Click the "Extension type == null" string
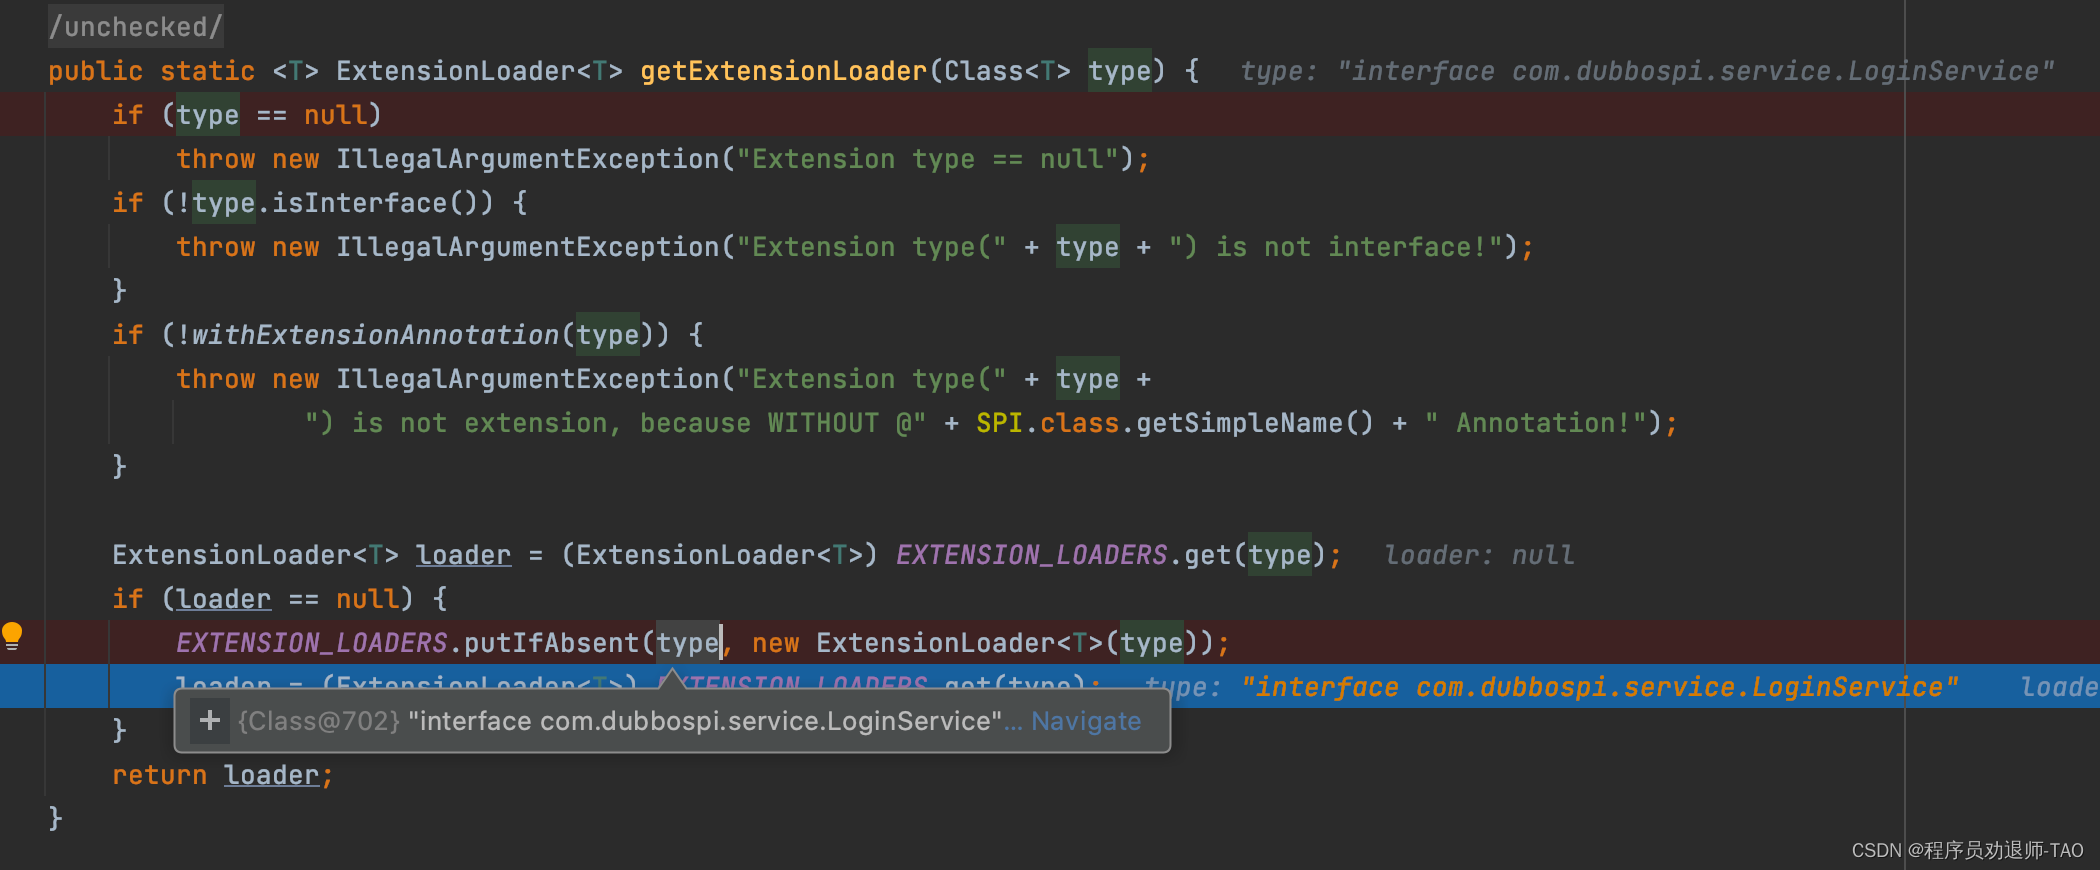This screenshot has height=870, width=2100. click(x=927, y=159)
